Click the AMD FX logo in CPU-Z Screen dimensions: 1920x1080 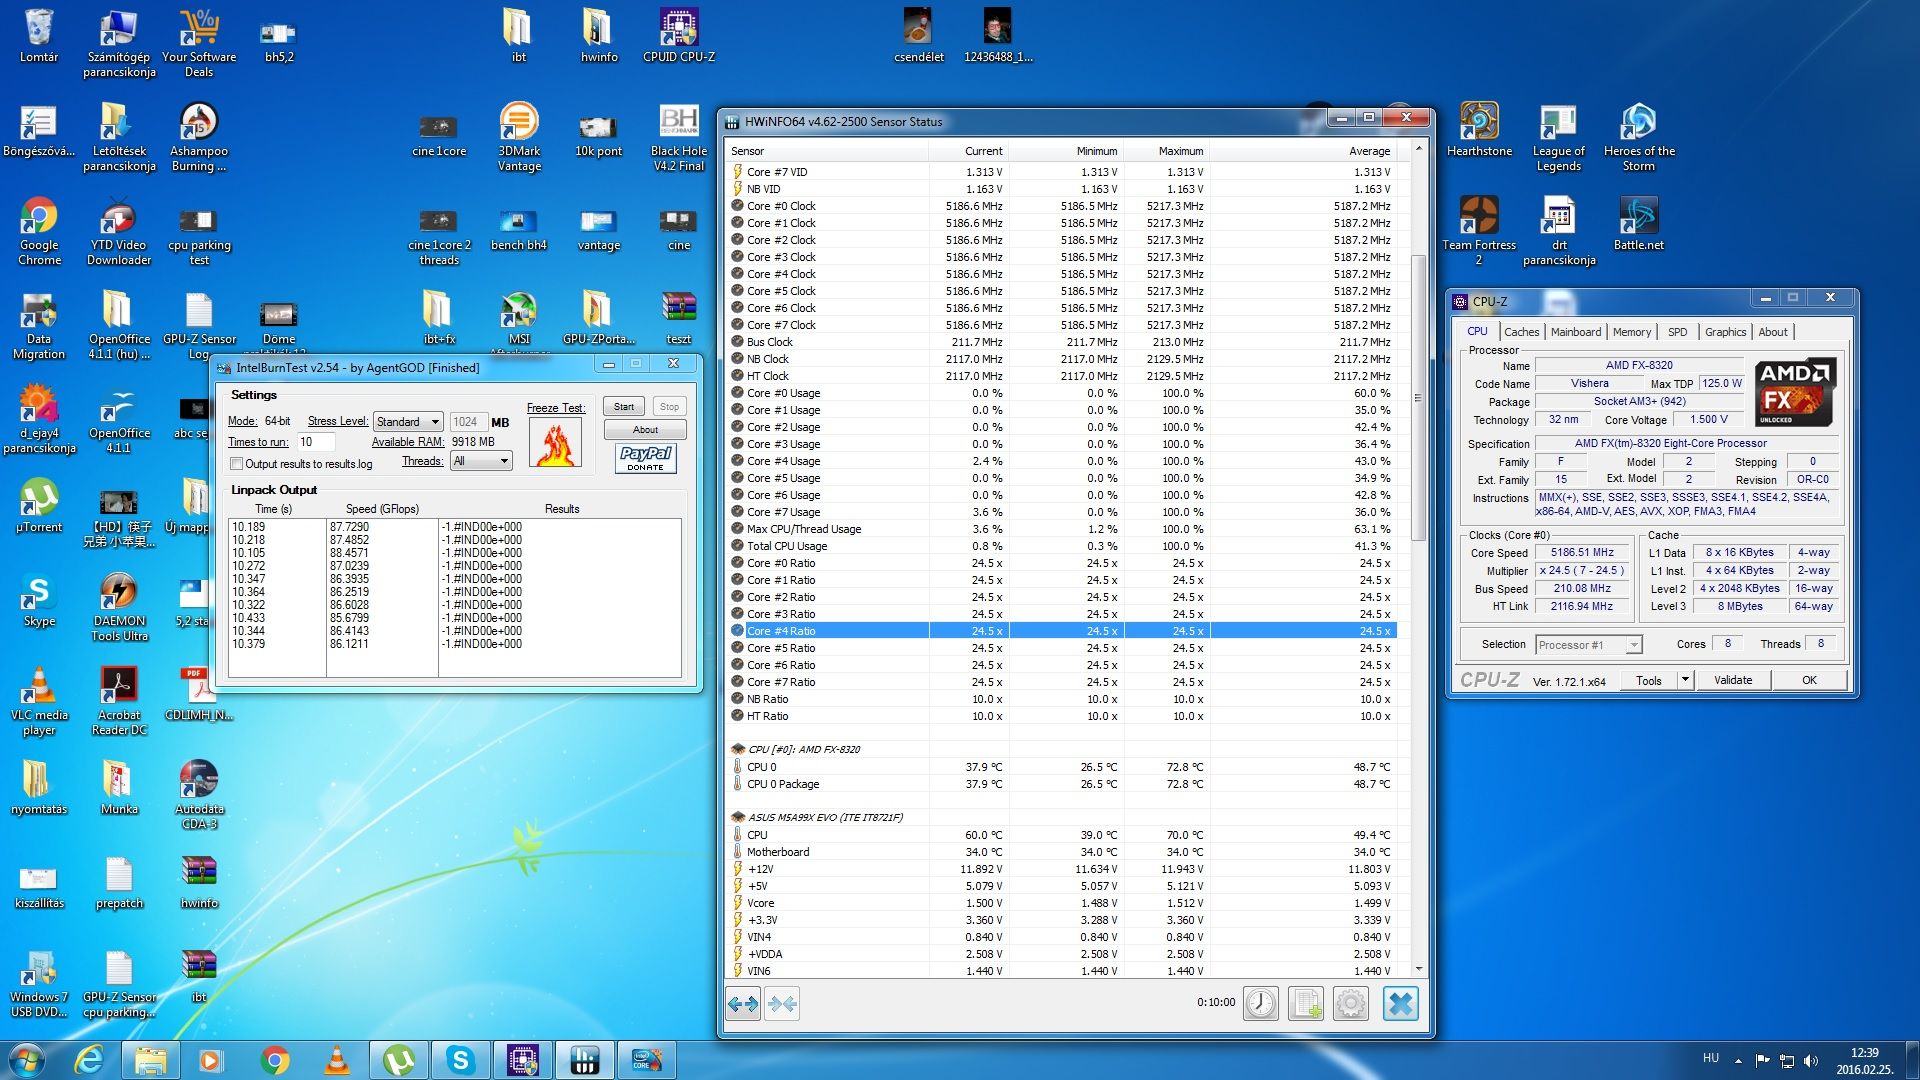(1796, 391)
